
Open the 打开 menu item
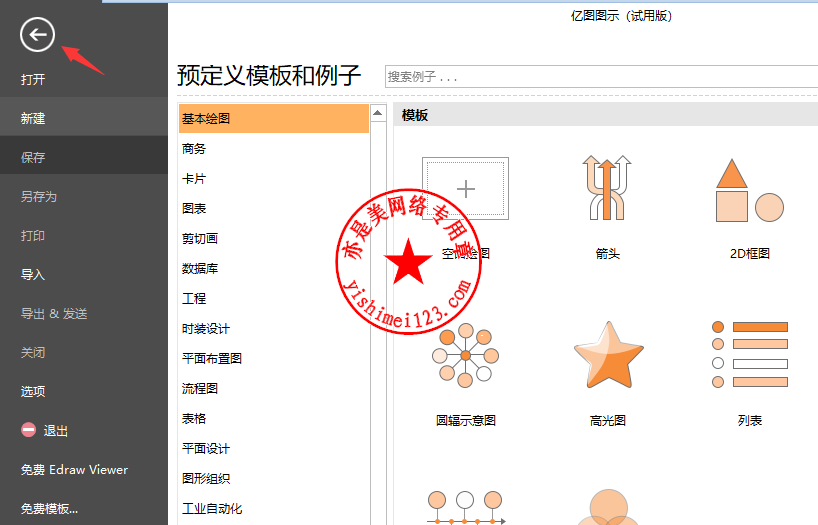click(33, 80)
